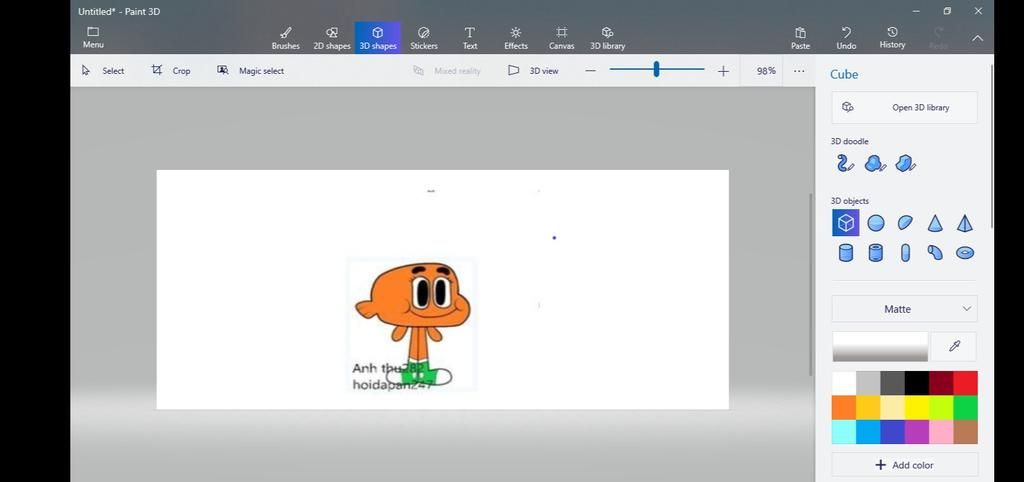Choose the pink color swatch
This screenshot has height=482, width=1024.
tap(941, 432)
